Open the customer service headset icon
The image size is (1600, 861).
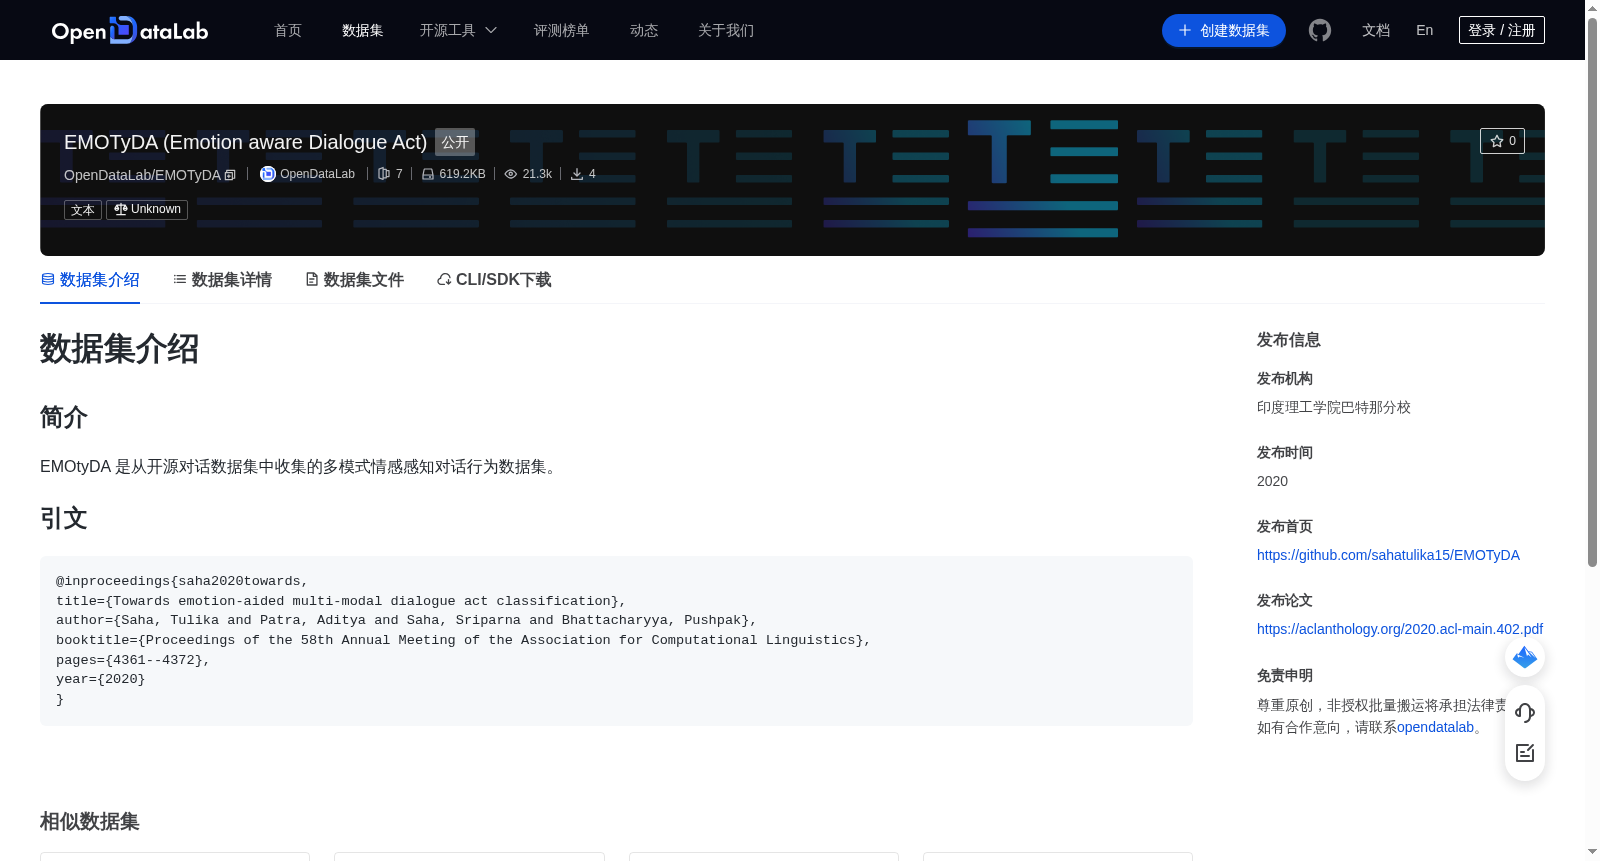[1525, 713]
